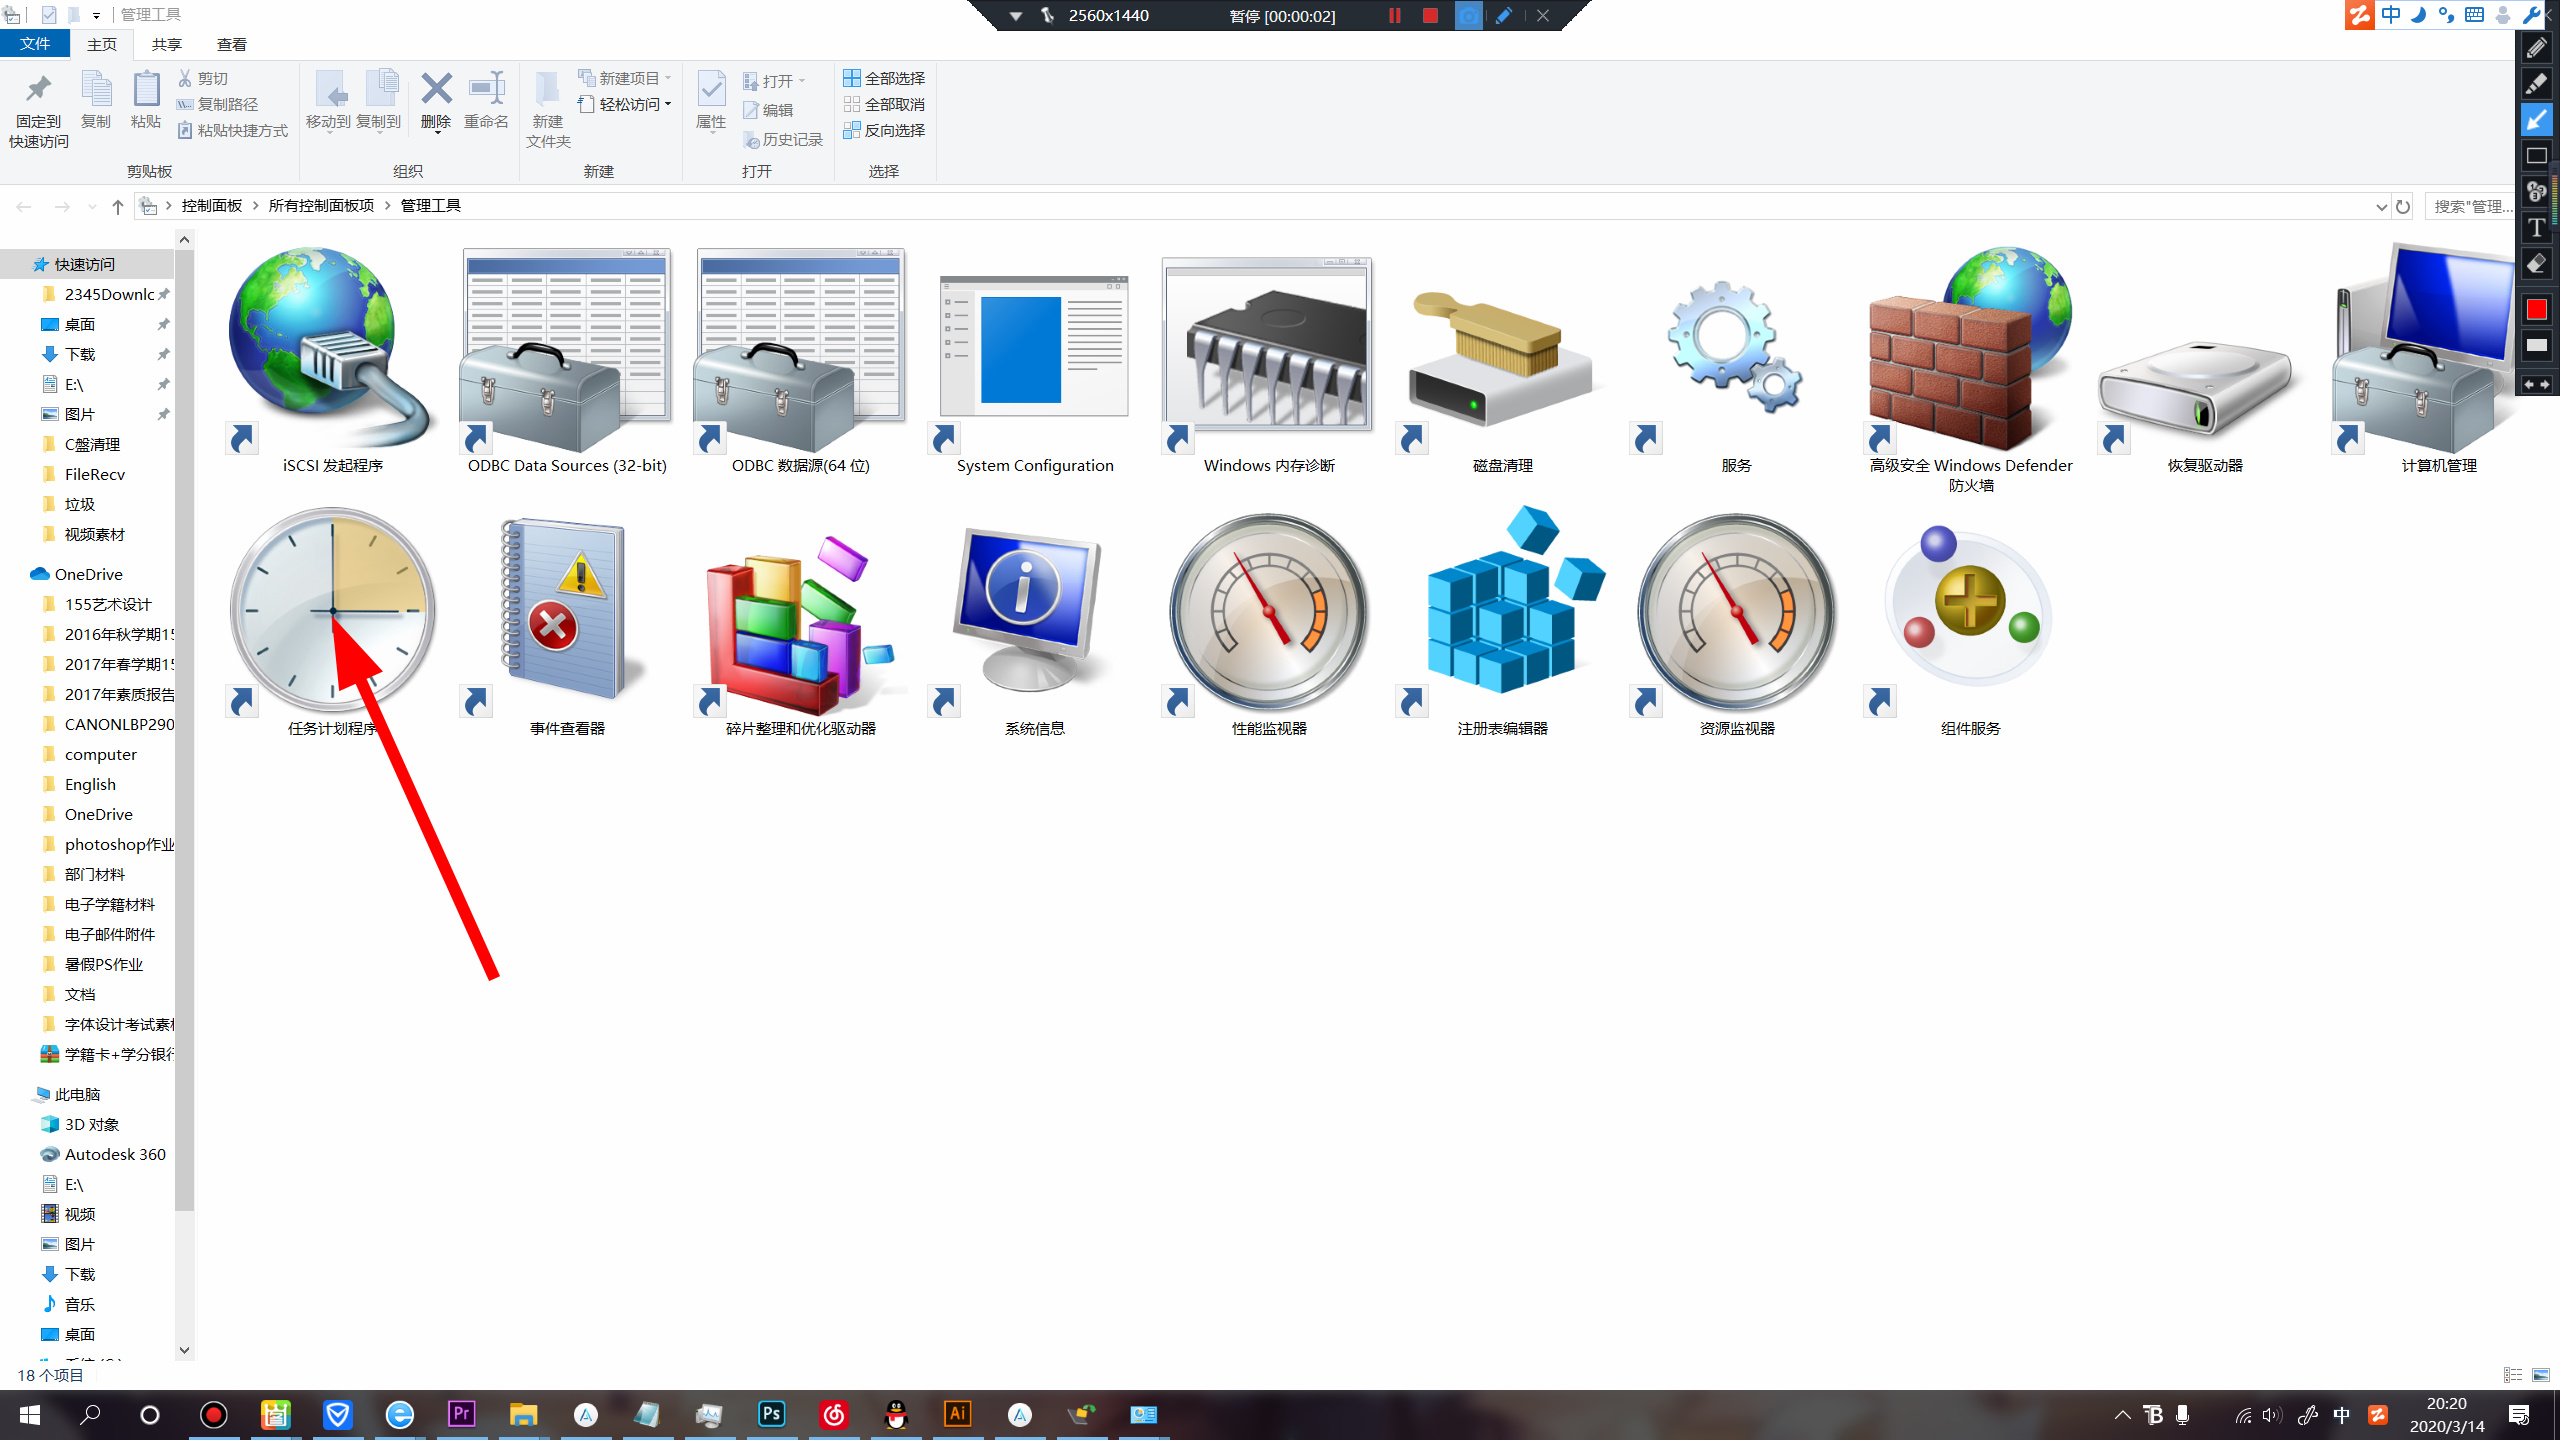2560x1440 pixels.
Task: Switch to details view icon in status bar
Action: pos(2513,1375)
